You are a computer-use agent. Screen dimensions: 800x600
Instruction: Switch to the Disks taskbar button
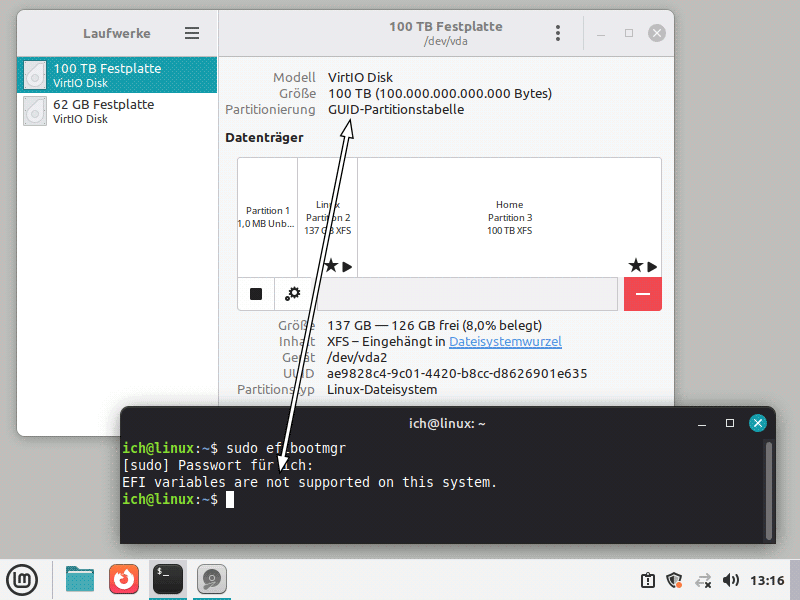point(212,580)
